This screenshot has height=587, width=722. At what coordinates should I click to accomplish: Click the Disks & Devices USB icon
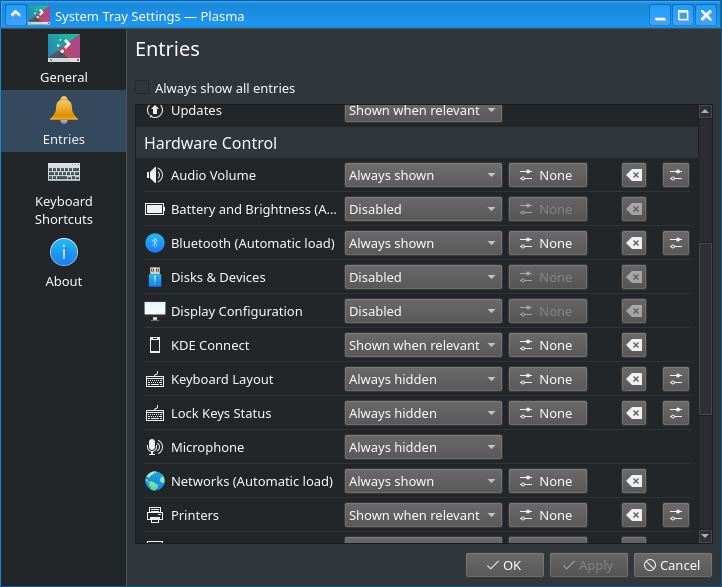point(155,277)
